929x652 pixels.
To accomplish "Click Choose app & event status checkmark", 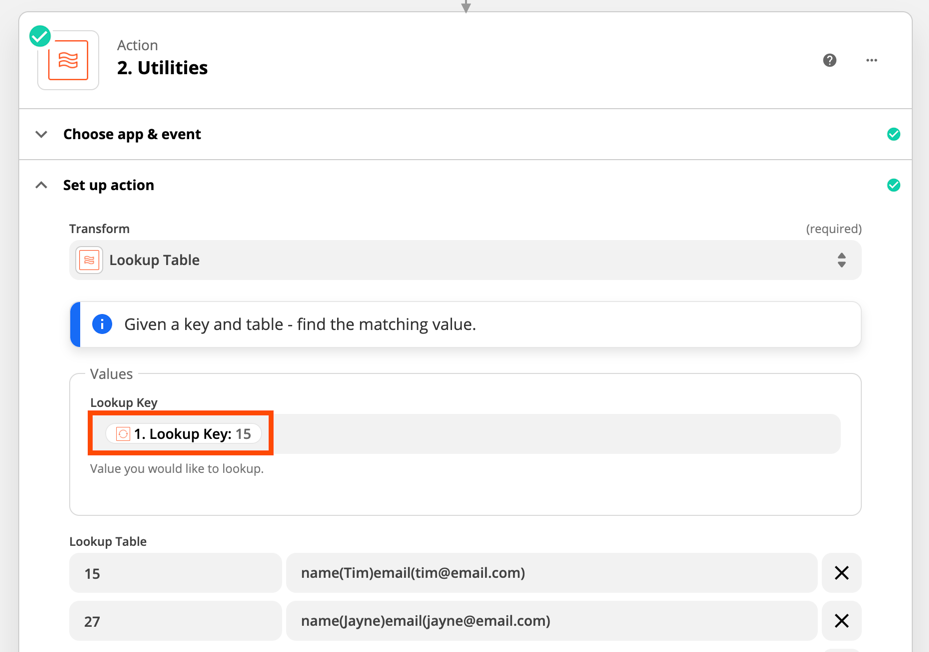I will coord(893,135).
